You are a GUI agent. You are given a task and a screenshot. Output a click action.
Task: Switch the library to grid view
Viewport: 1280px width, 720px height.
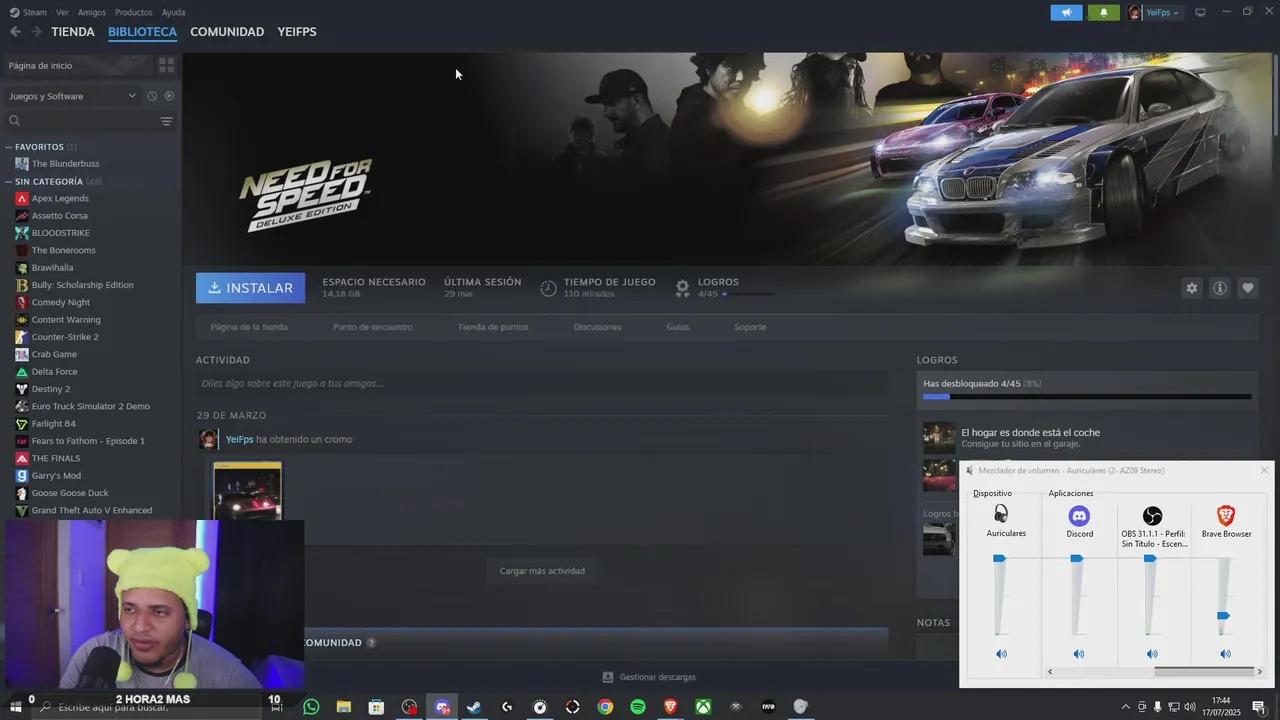(x=166, y=65)
